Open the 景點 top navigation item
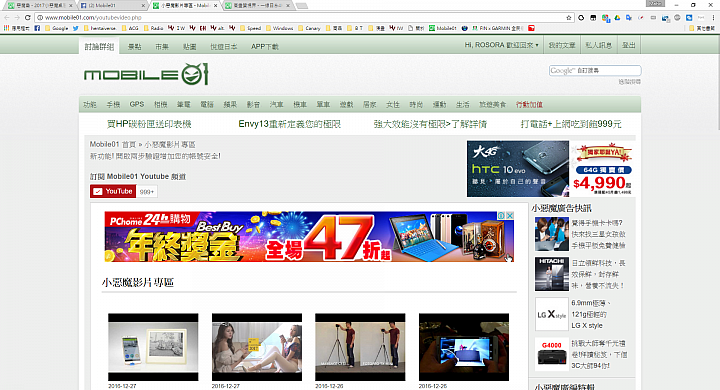 [x=134, y=46]
